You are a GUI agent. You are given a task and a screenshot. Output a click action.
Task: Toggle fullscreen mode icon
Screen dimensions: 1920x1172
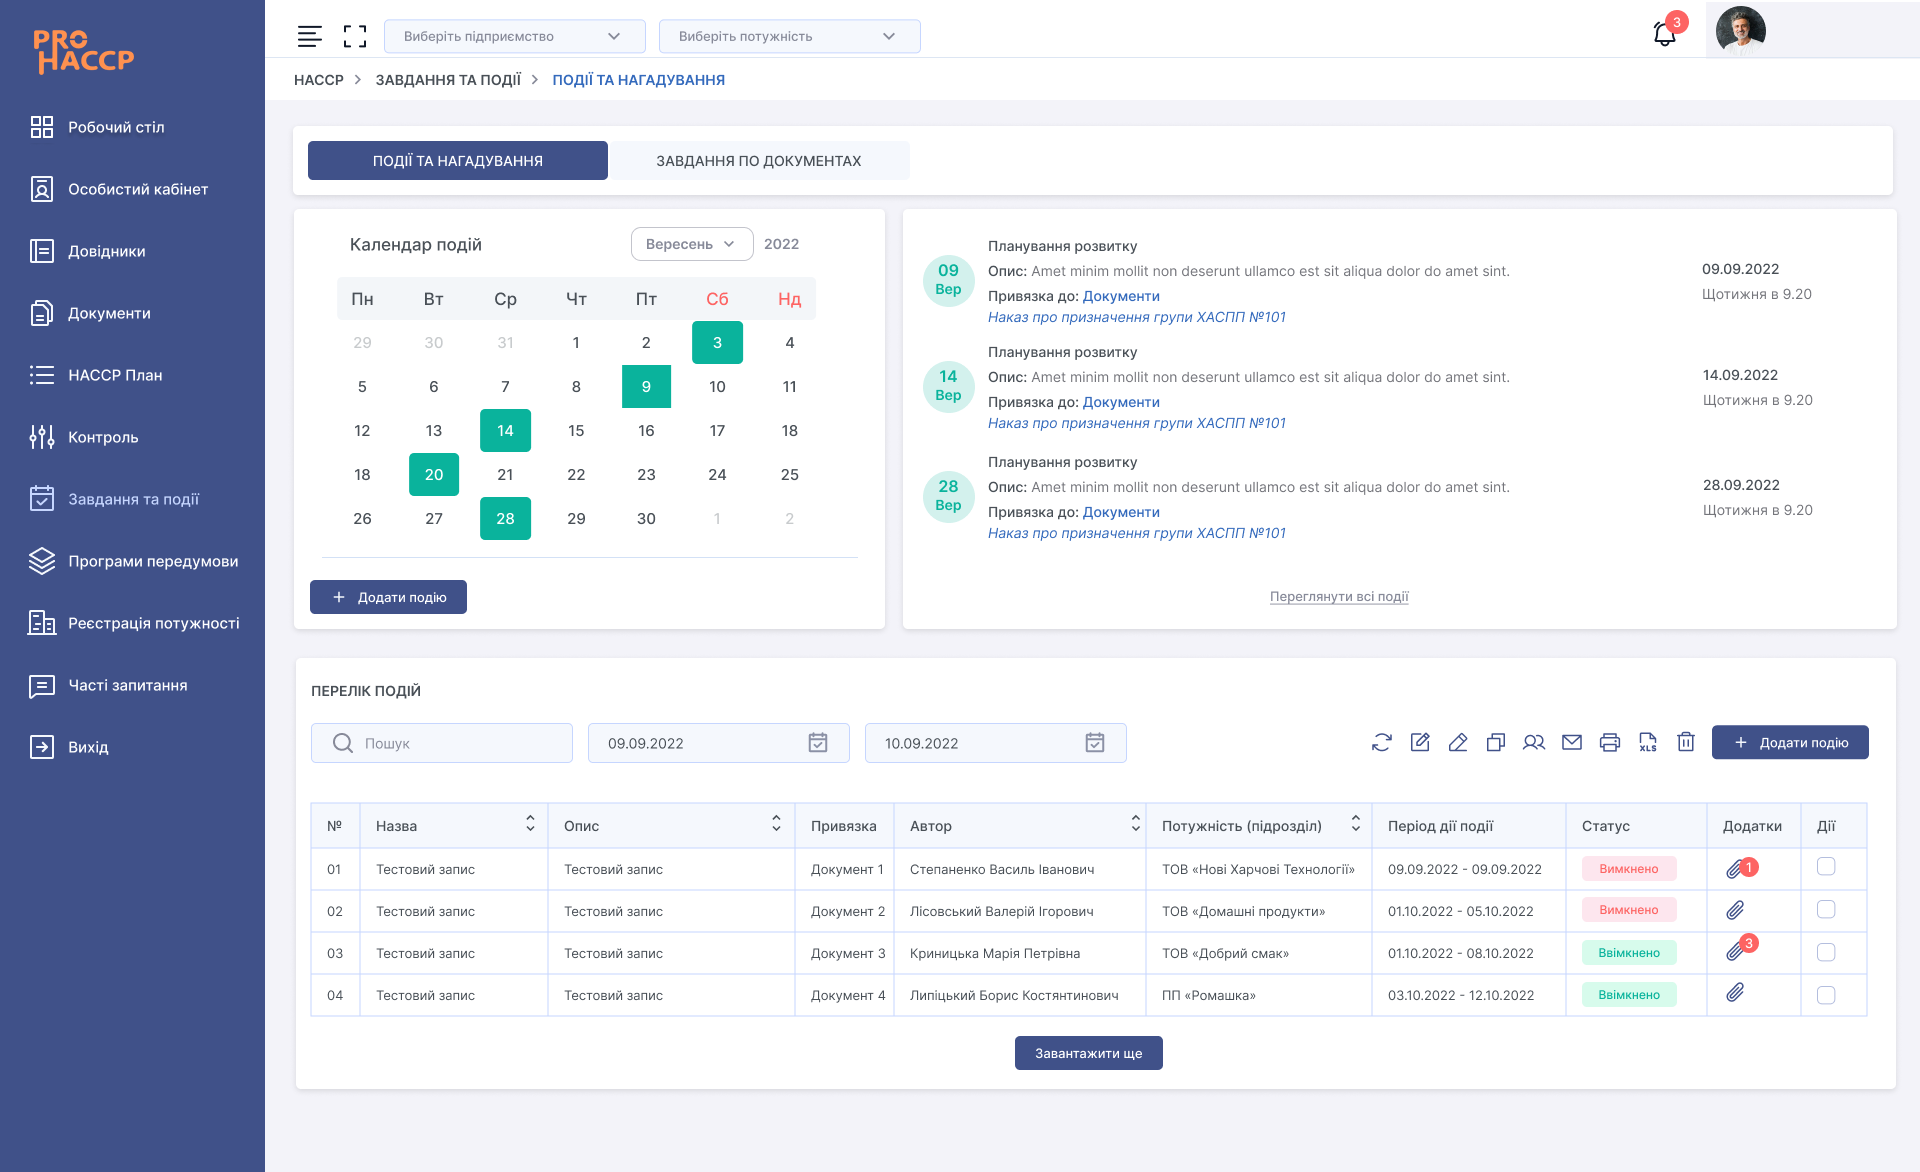355,36
